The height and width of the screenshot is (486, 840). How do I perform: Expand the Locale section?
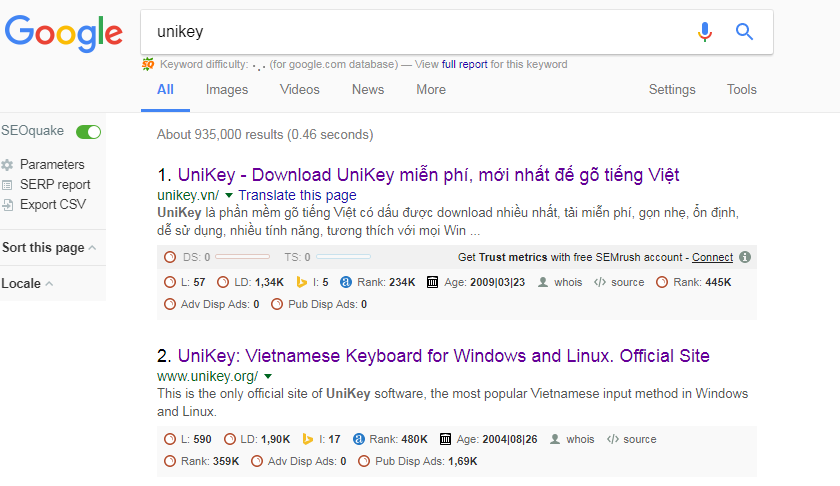[x=27, y=283]
